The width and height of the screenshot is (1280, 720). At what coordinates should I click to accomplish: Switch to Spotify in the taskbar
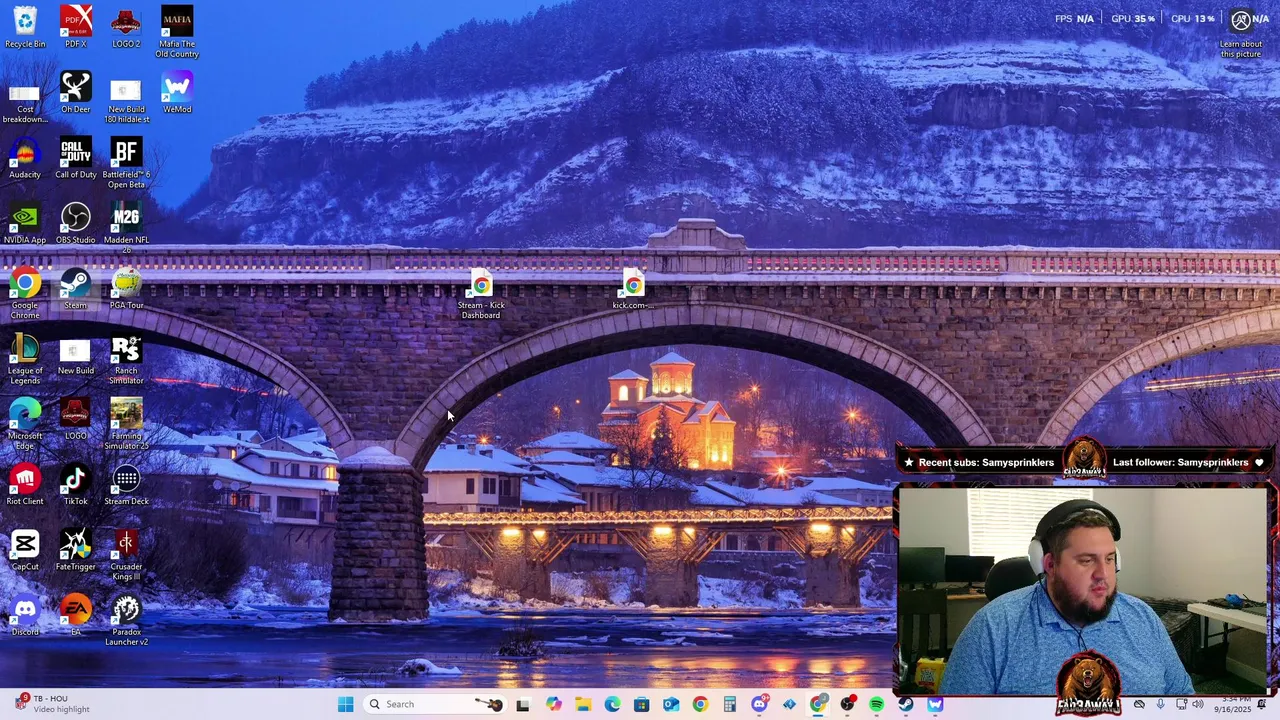click(x=877, y=704)
